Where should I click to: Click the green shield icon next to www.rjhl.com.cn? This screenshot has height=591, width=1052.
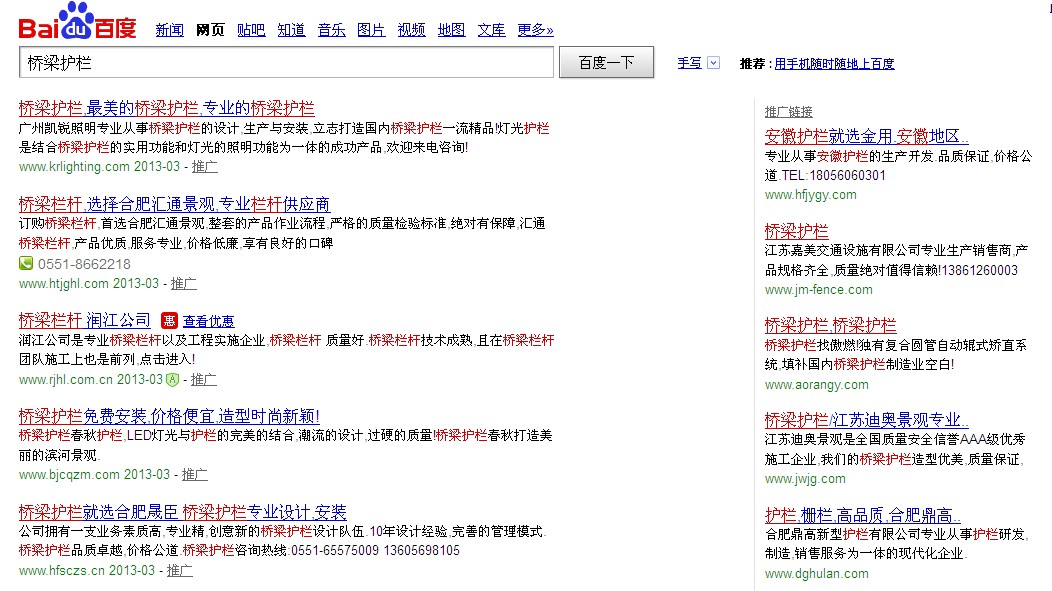(172, 380)
